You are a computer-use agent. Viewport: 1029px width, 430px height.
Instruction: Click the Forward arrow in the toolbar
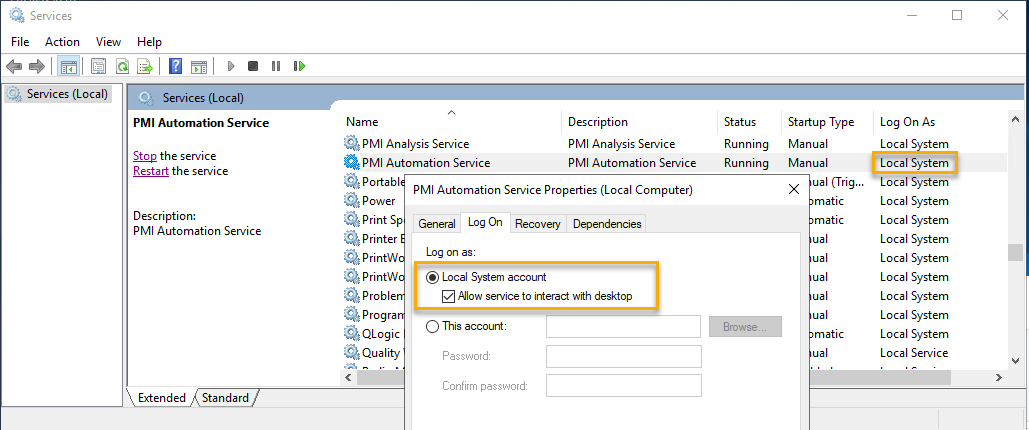[37, 66]
